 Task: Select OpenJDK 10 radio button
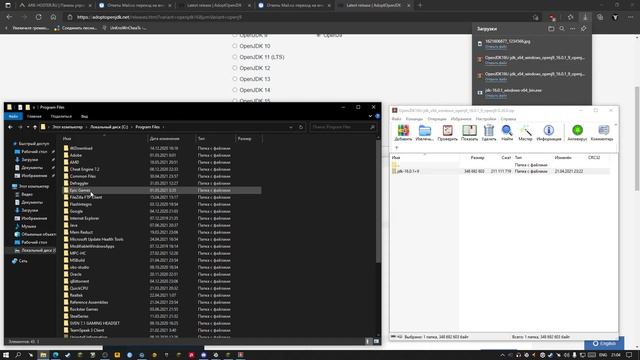[x=235, y=46]
